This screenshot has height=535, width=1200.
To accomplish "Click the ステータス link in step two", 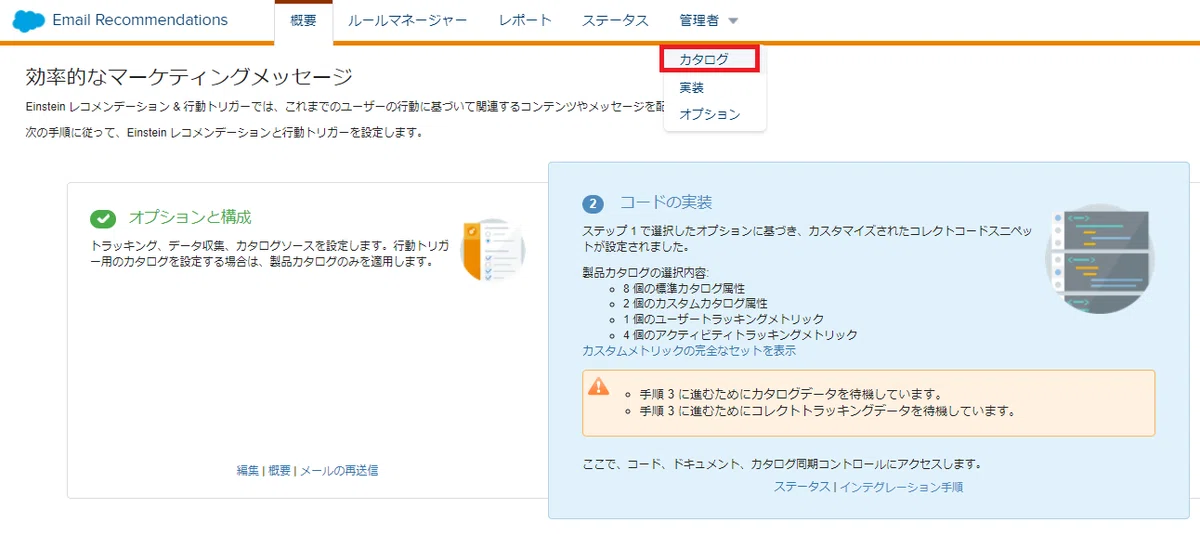I will point(802,487).
